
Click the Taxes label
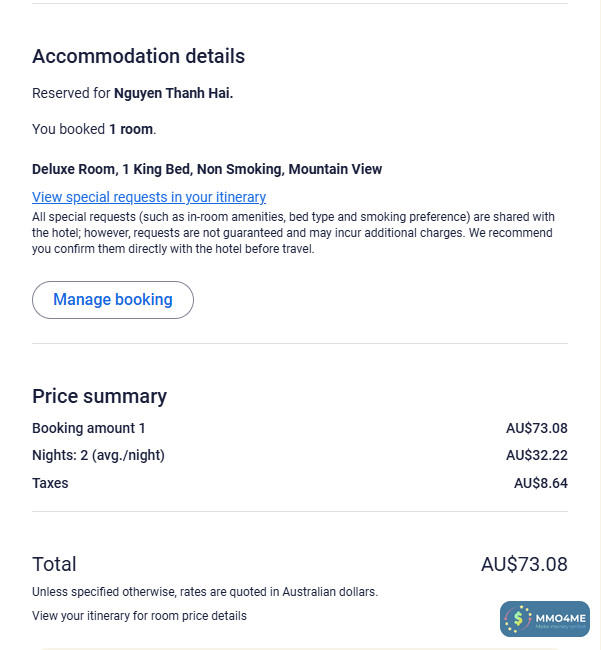(50, 483)
